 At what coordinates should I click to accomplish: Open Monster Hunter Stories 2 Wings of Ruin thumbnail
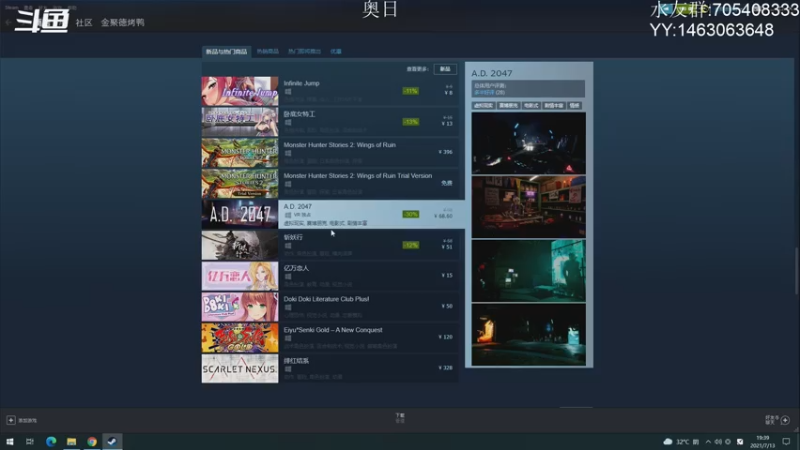tap(240, 153)
